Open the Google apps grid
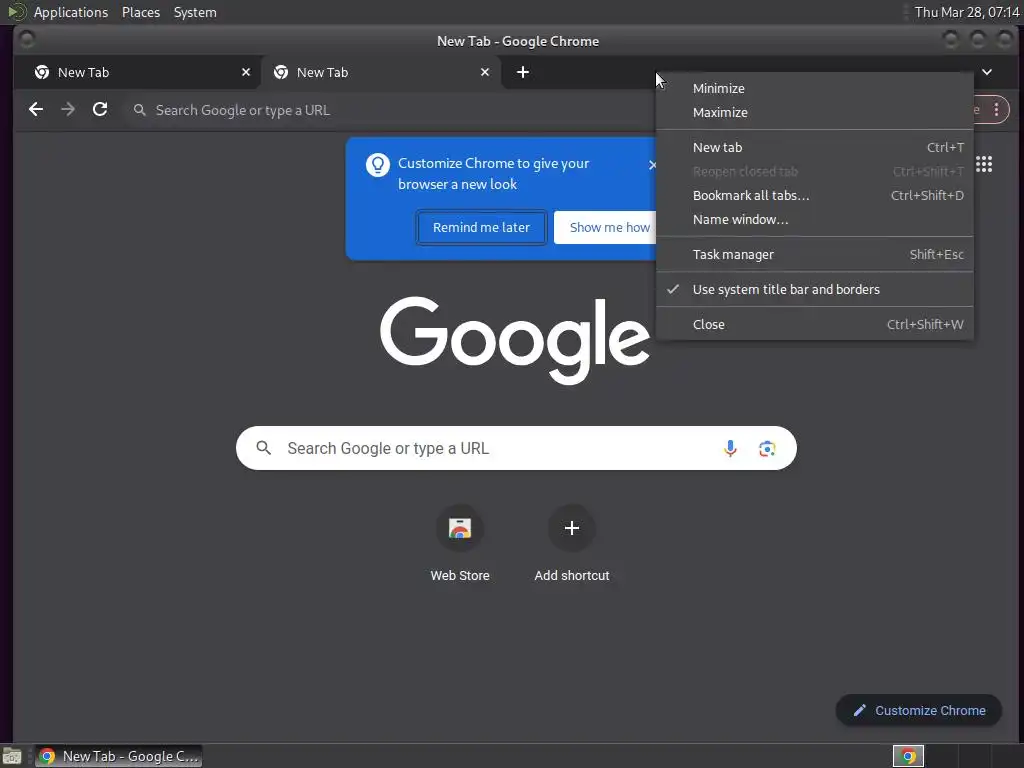The height and width of the screenshot is (768, 1024). coord(984,165)
